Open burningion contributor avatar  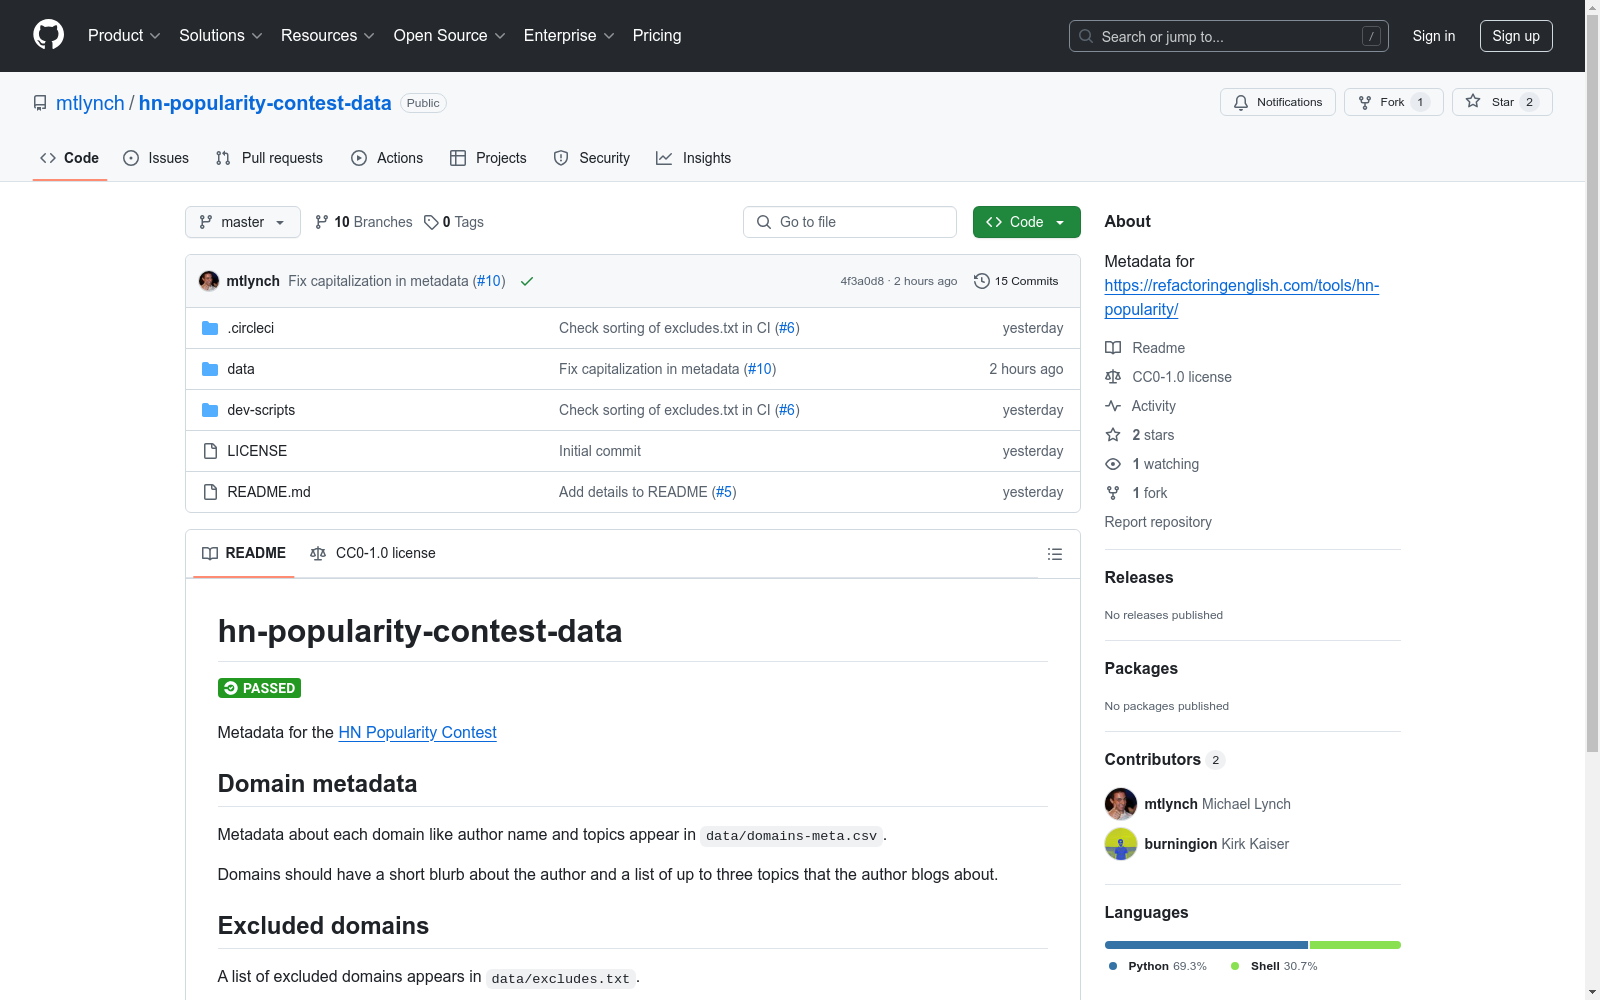[1121, 844]
